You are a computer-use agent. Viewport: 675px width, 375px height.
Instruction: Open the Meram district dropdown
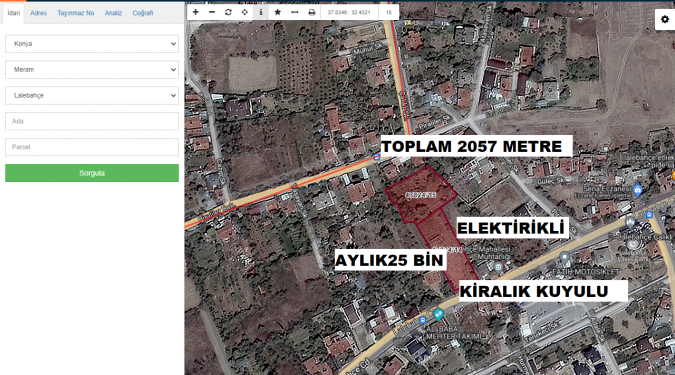[92, 70]
